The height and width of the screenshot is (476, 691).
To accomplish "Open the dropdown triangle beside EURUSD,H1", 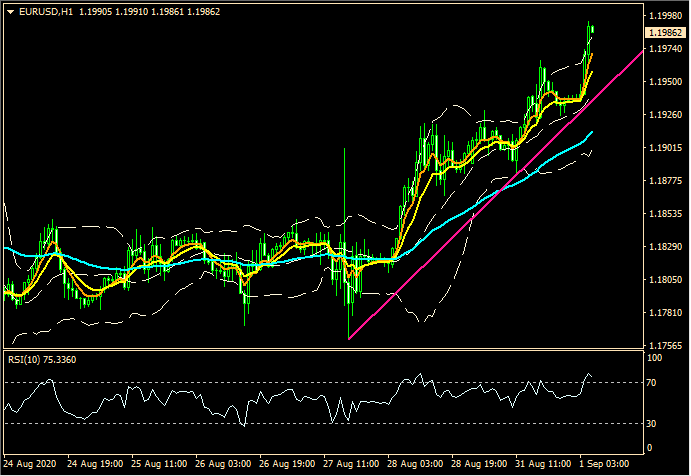I will (9, 11).
